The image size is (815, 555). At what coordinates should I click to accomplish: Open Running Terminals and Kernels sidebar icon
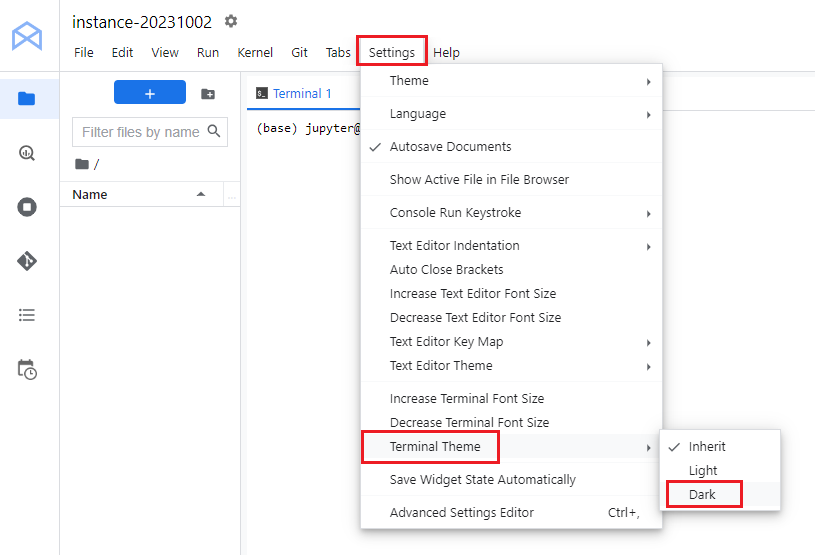(27, 207)
